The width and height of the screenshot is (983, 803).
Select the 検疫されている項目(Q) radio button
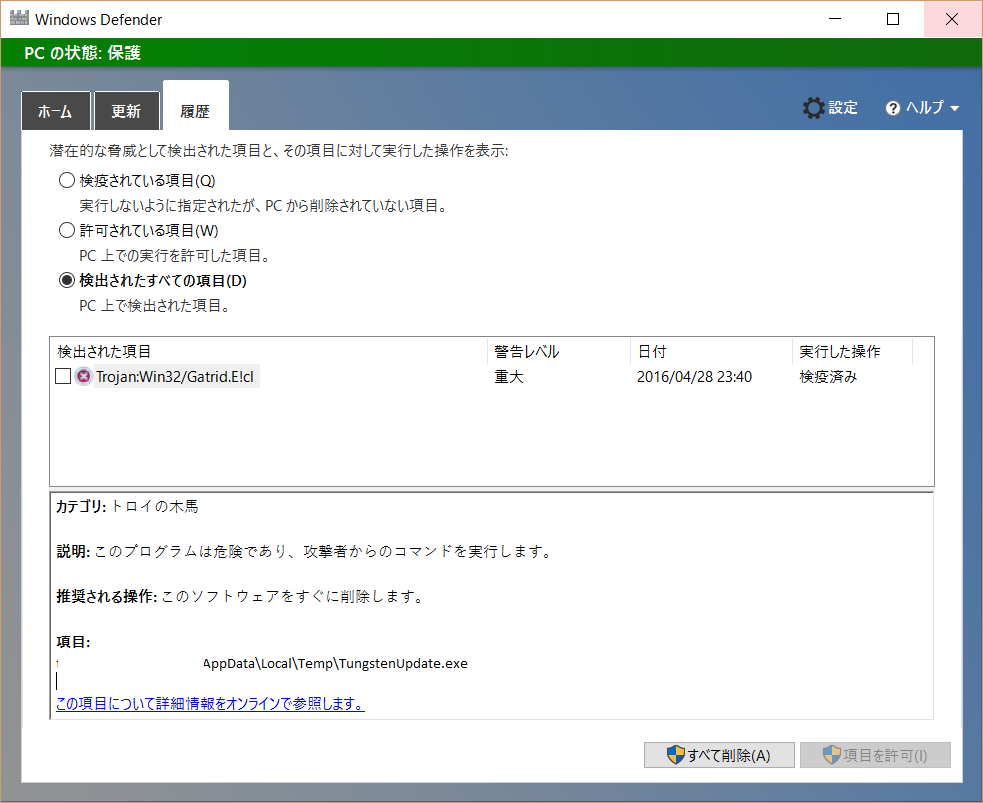pos(66,181)
